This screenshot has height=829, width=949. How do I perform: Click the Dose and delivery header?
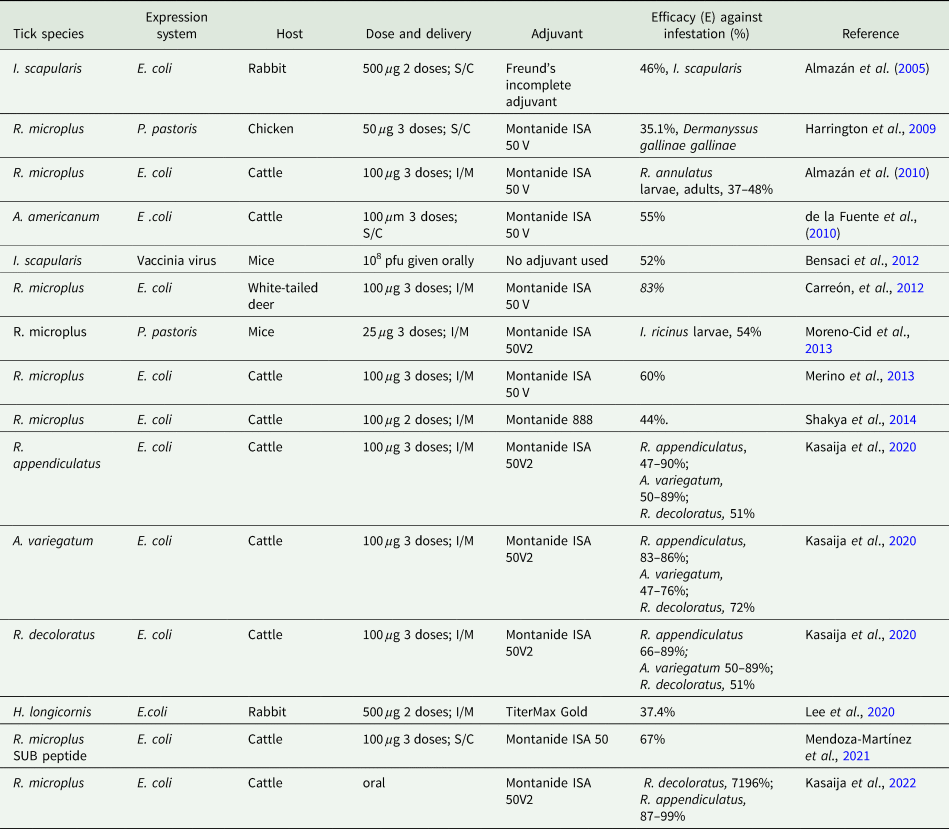pyautogui.click(x=418, y=34)
